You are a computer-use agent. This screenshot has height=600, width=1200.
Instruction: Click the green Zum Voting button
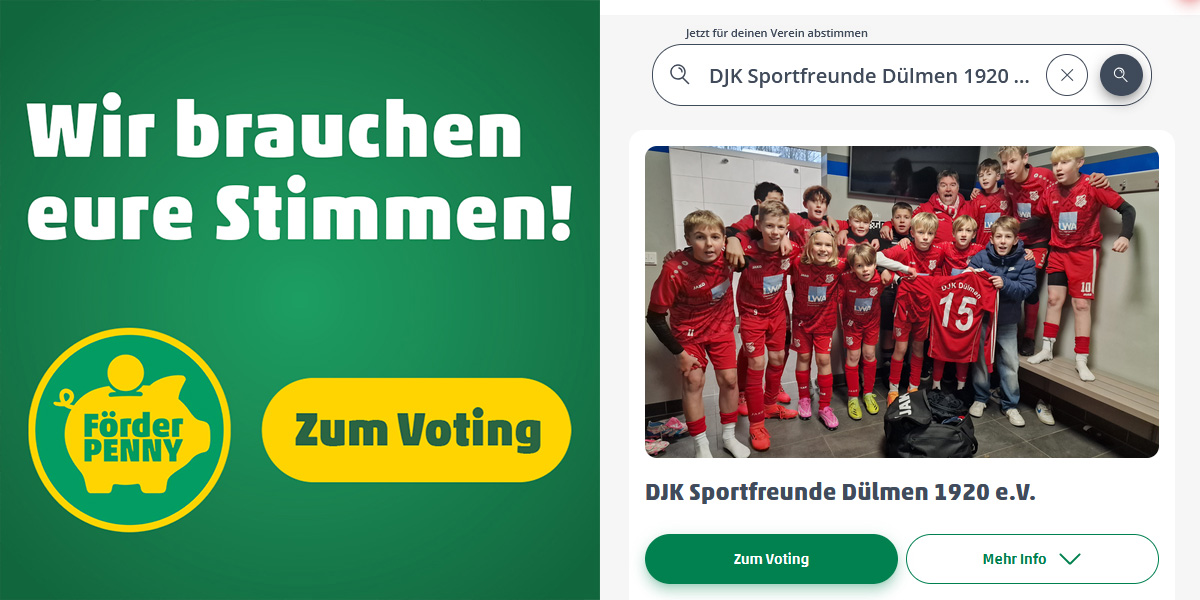coord(771,559)
